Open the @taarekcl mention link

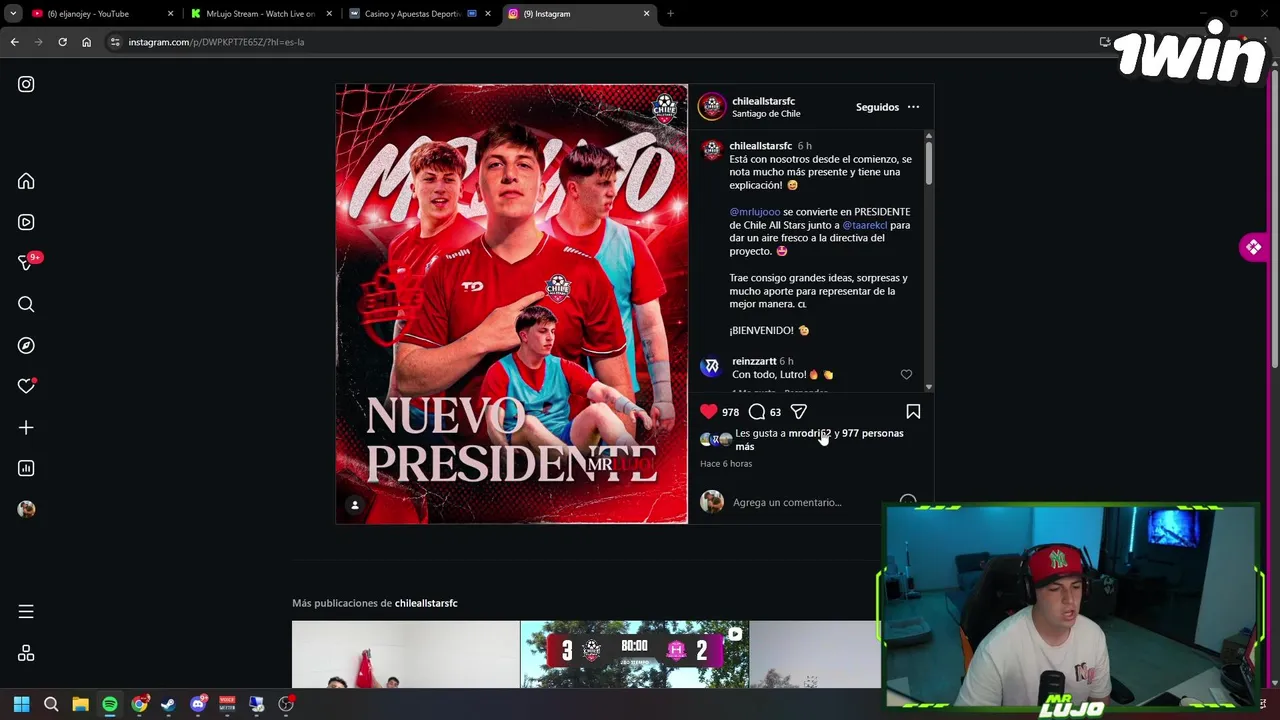[x=864, y=225]
